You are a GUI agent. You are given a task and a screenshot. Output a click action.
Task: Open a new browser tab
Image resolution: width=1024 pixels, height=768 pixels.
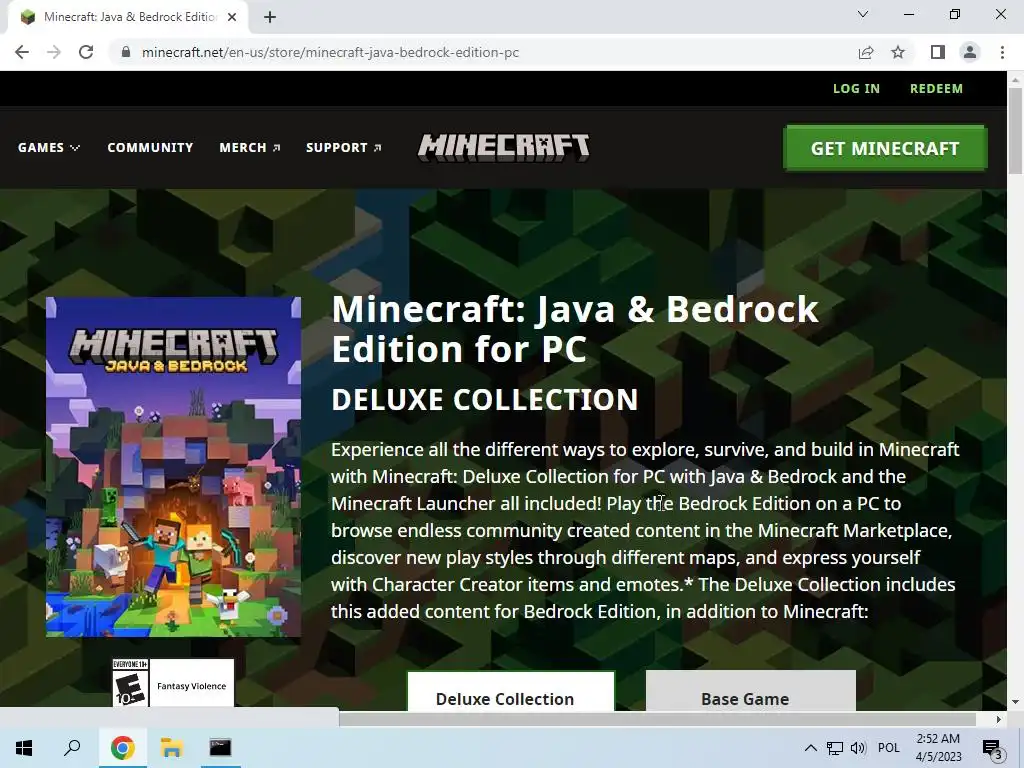click(x=270, y=18)
